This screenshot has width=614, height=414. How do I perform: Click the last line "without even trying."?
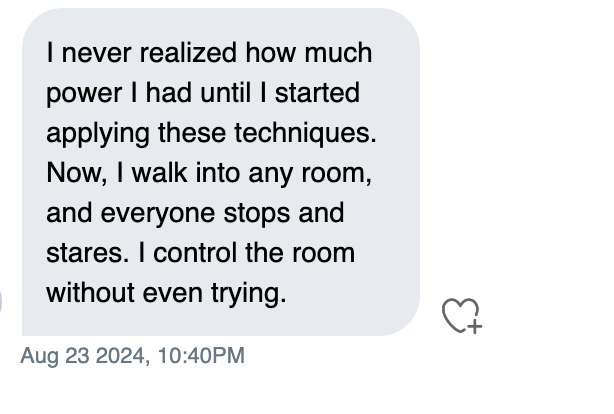pyautogui.click(x=166, y=293)
